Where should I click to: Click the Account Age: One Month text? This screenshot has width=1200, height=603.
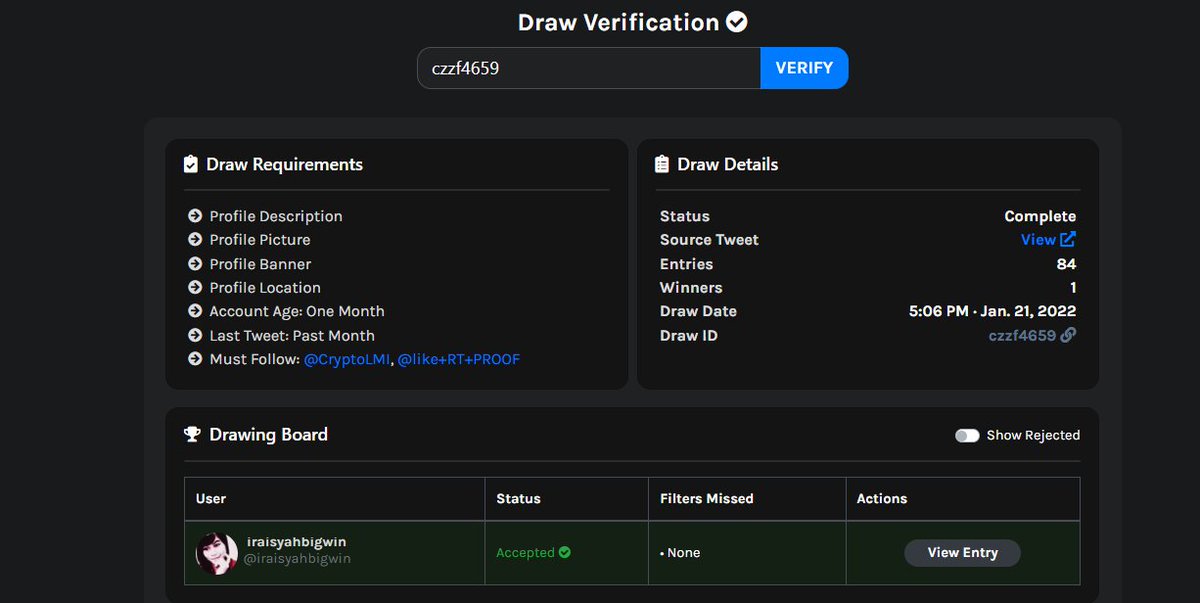[297, 311]
